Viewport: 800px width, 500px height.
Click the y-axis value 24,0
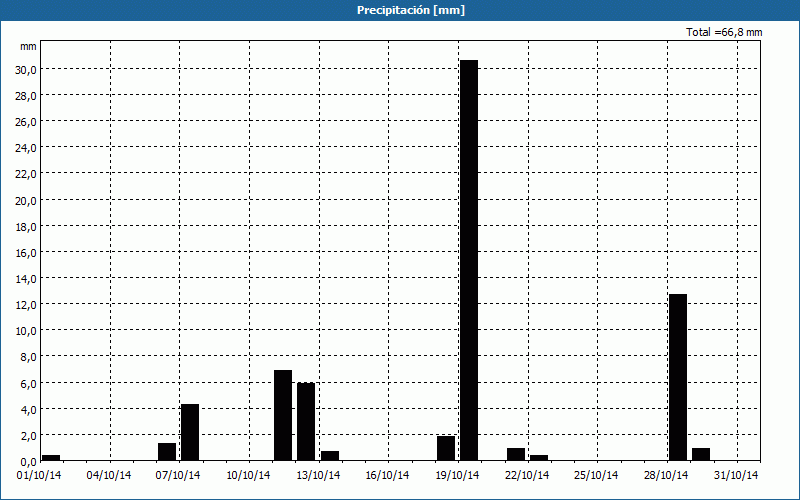tap(26, 148)
